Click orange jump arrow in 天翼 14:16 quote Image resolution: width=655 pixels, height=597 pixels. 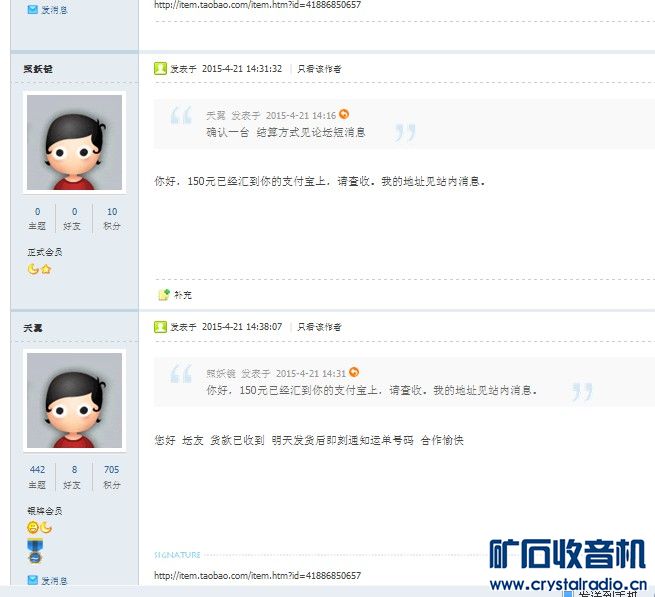(x=344, y=114)
